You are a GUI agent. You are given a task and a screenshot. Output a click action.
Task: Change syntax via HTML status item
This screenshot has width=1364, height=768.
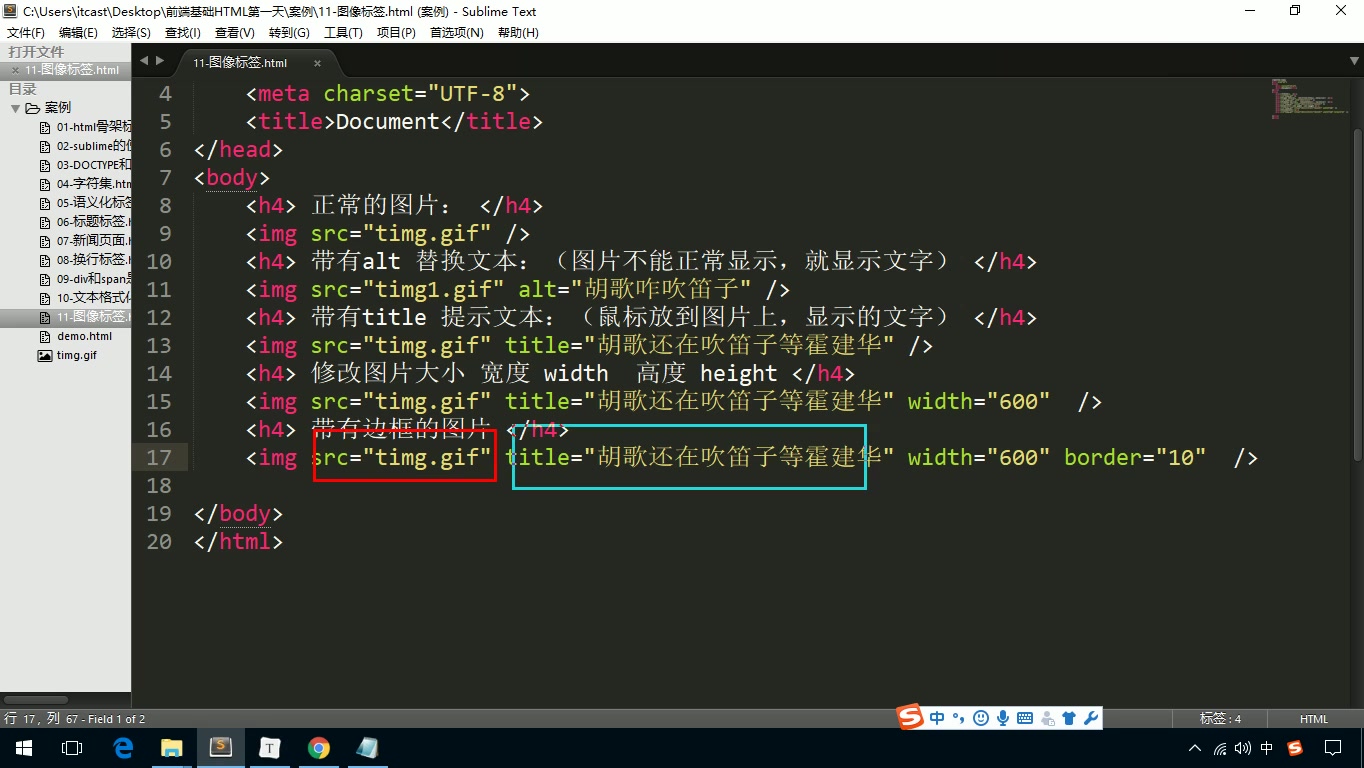pyautogui.click(x=1314, y=719)
